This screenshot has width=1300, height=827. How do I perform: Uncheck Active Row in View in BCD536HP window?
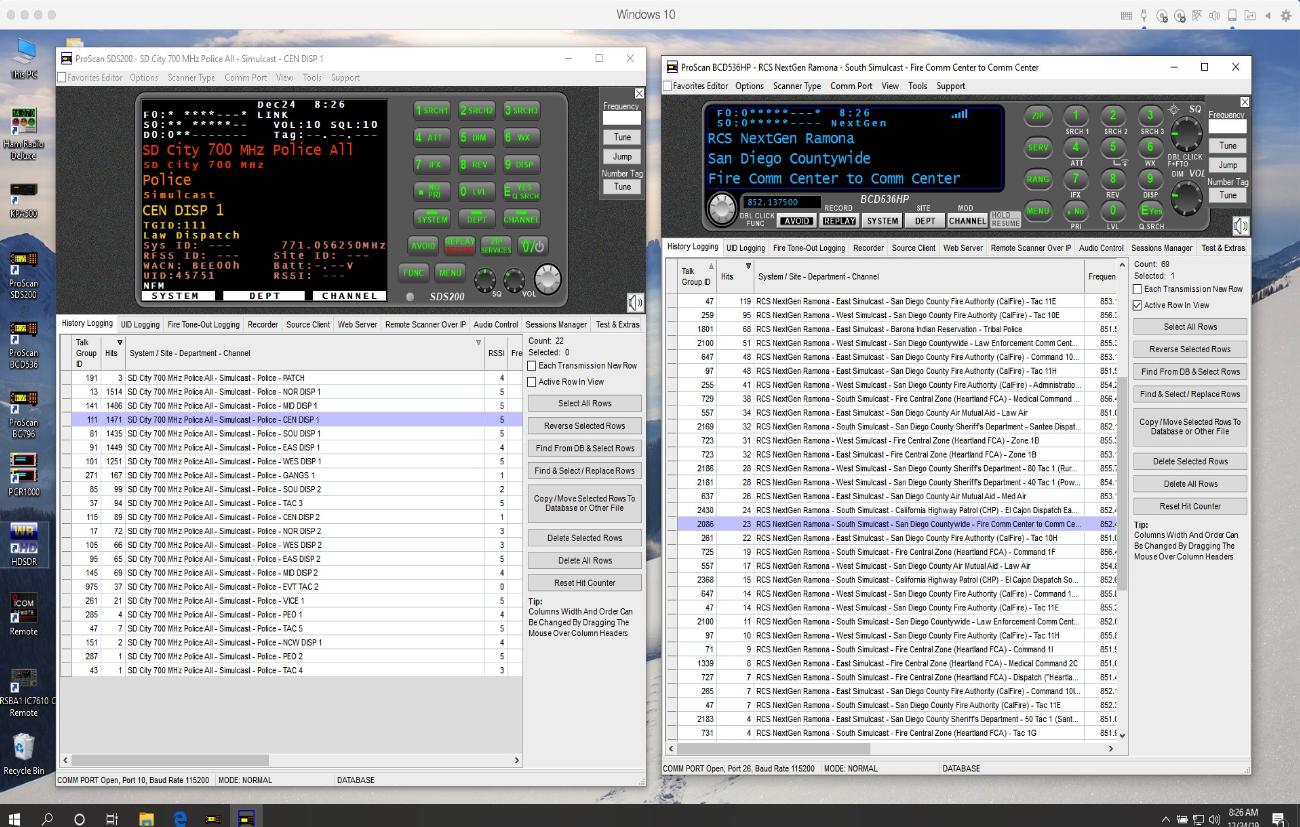pyautogui.click(x=1138, y=305)
